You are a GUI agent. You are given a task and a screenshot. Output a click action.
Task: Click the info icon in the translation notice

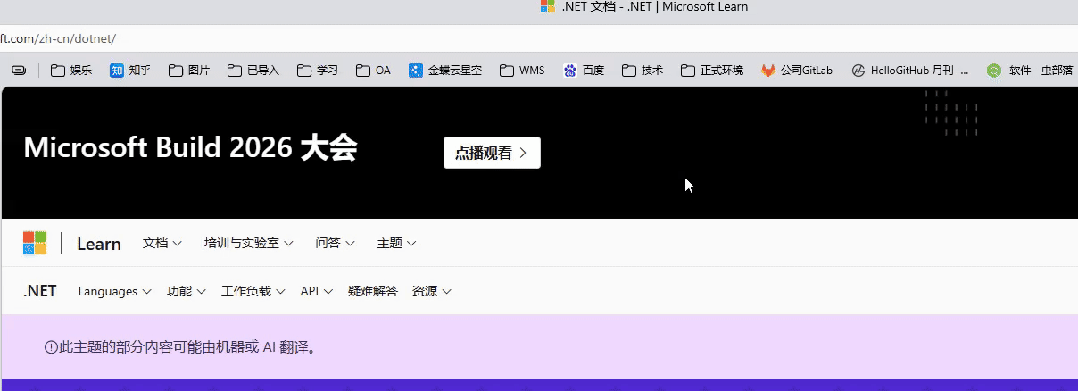pyautogui.click(x=51, y=348)
